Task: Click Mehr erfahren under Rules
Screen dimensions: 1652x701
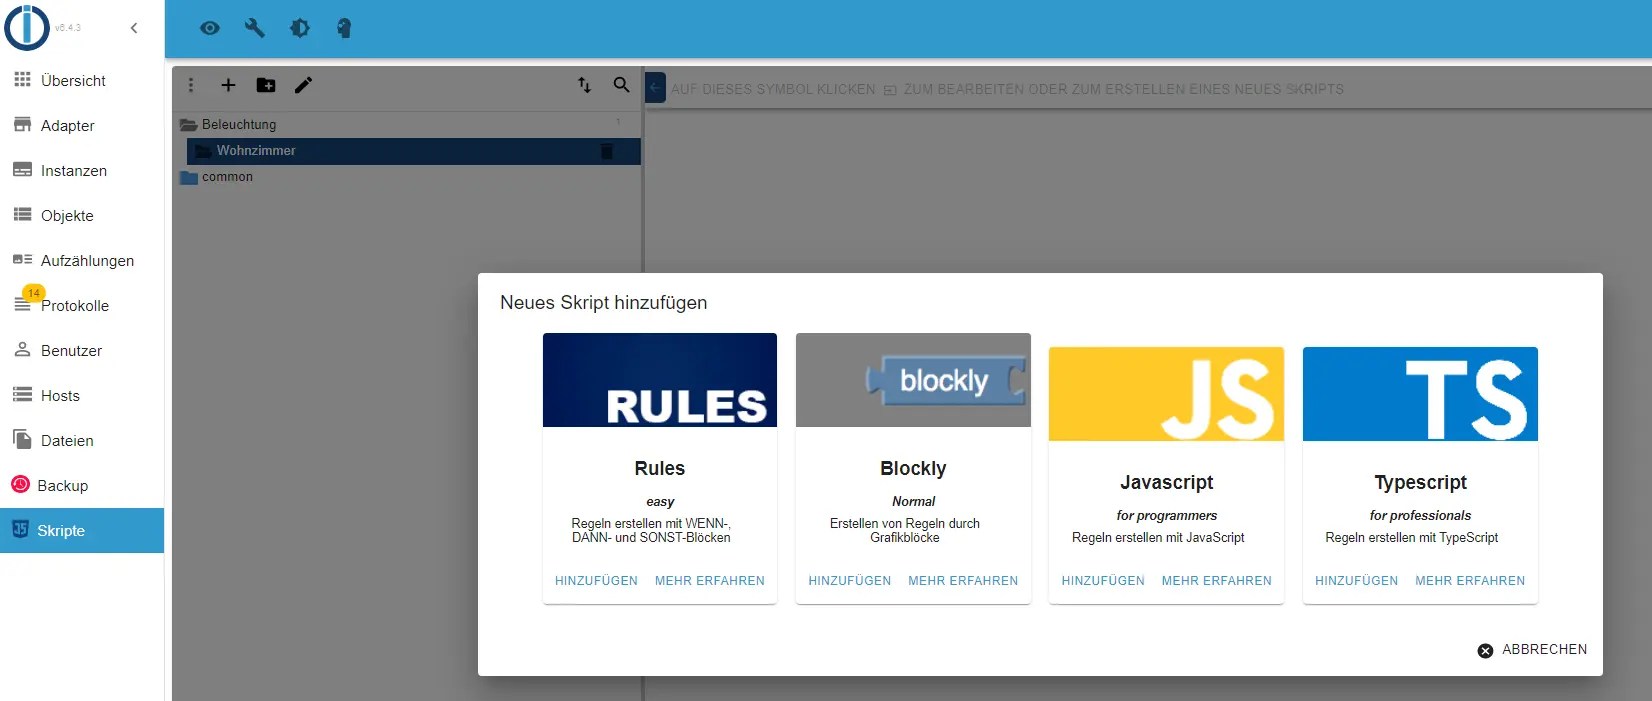Action: [710, 581]
